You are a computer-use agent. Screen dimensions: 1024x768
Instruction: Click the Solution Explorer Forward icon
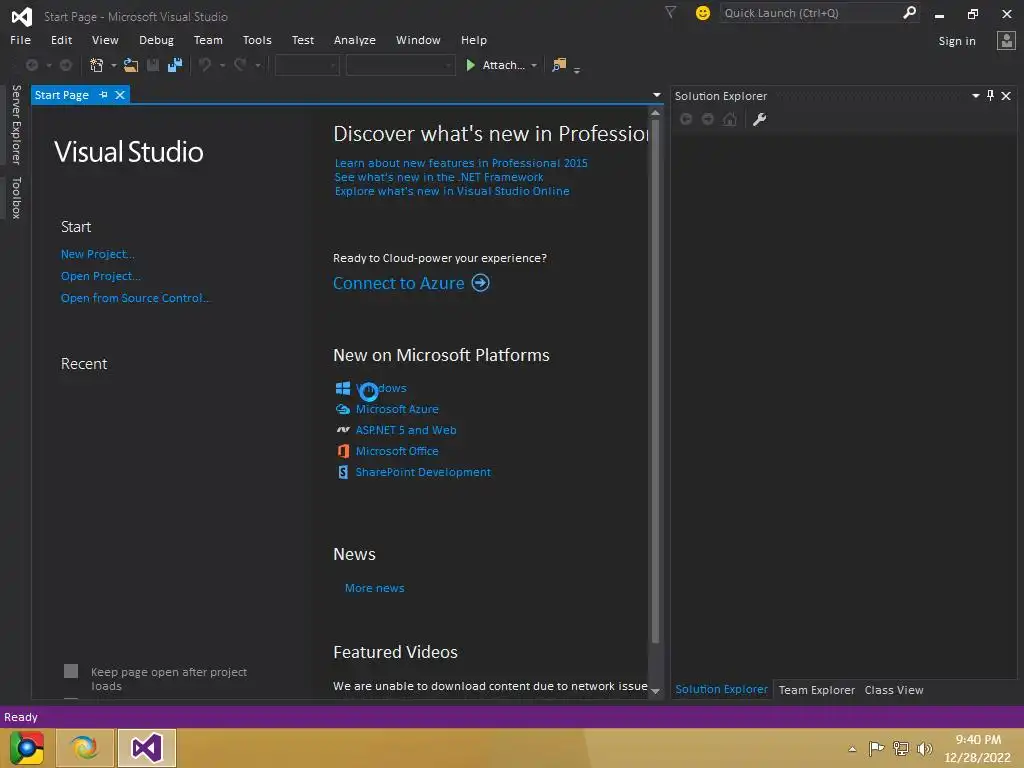click(707, 119)
